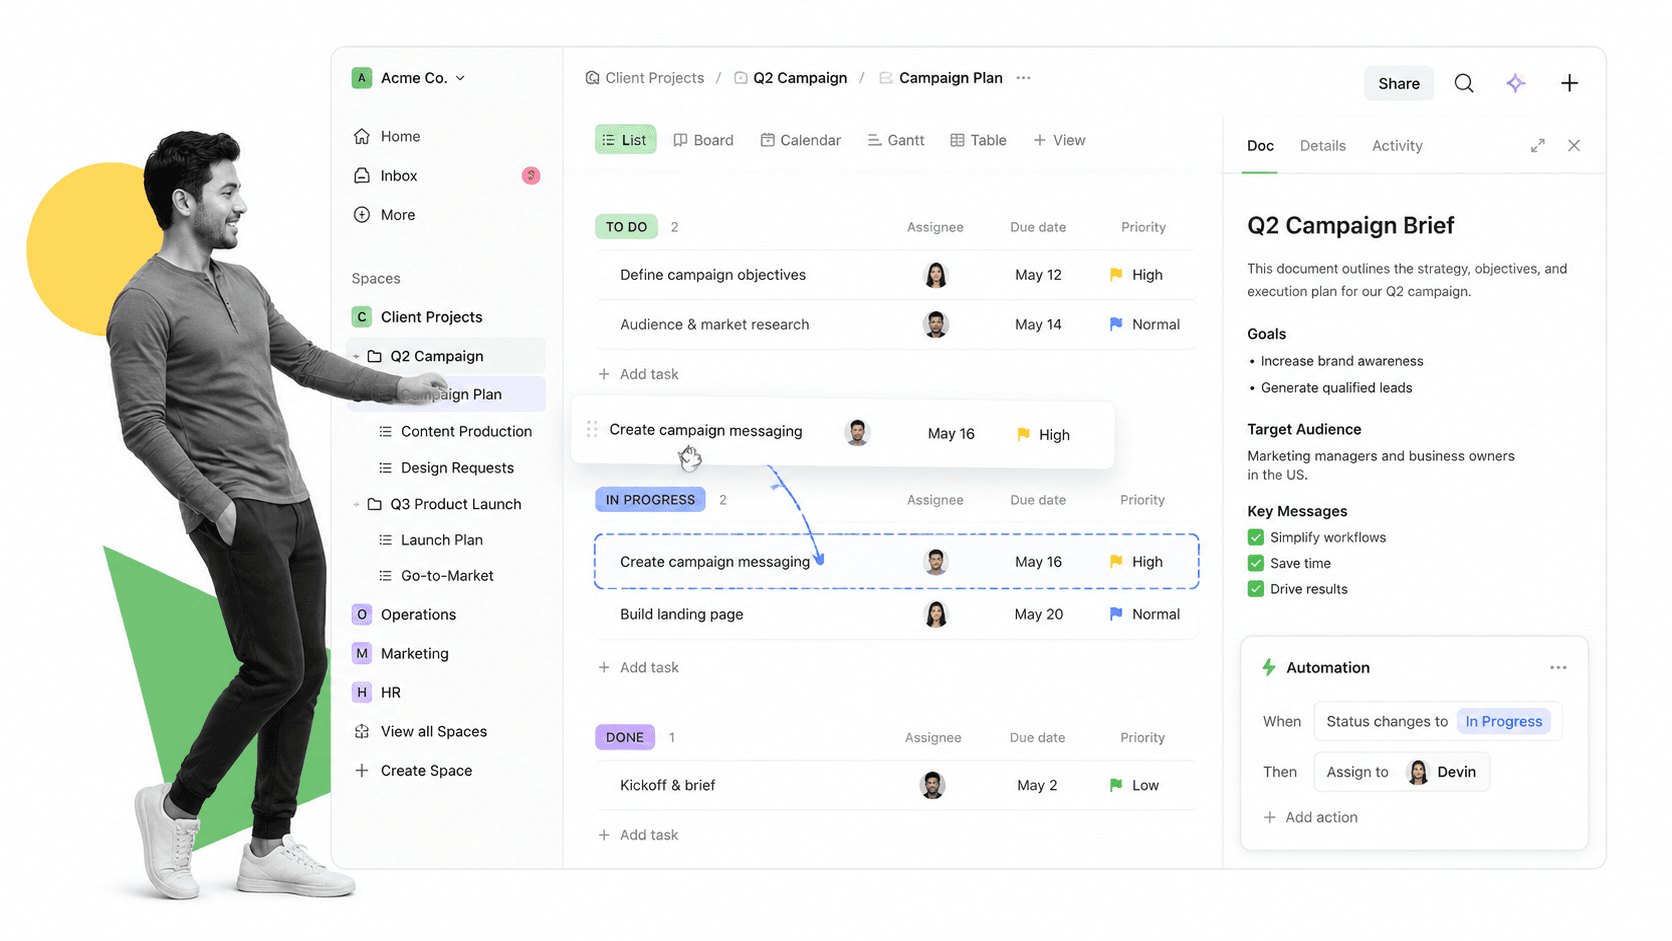Switch to the Calendar view tab
The image size is (1672, 941).
pos(800,140)
